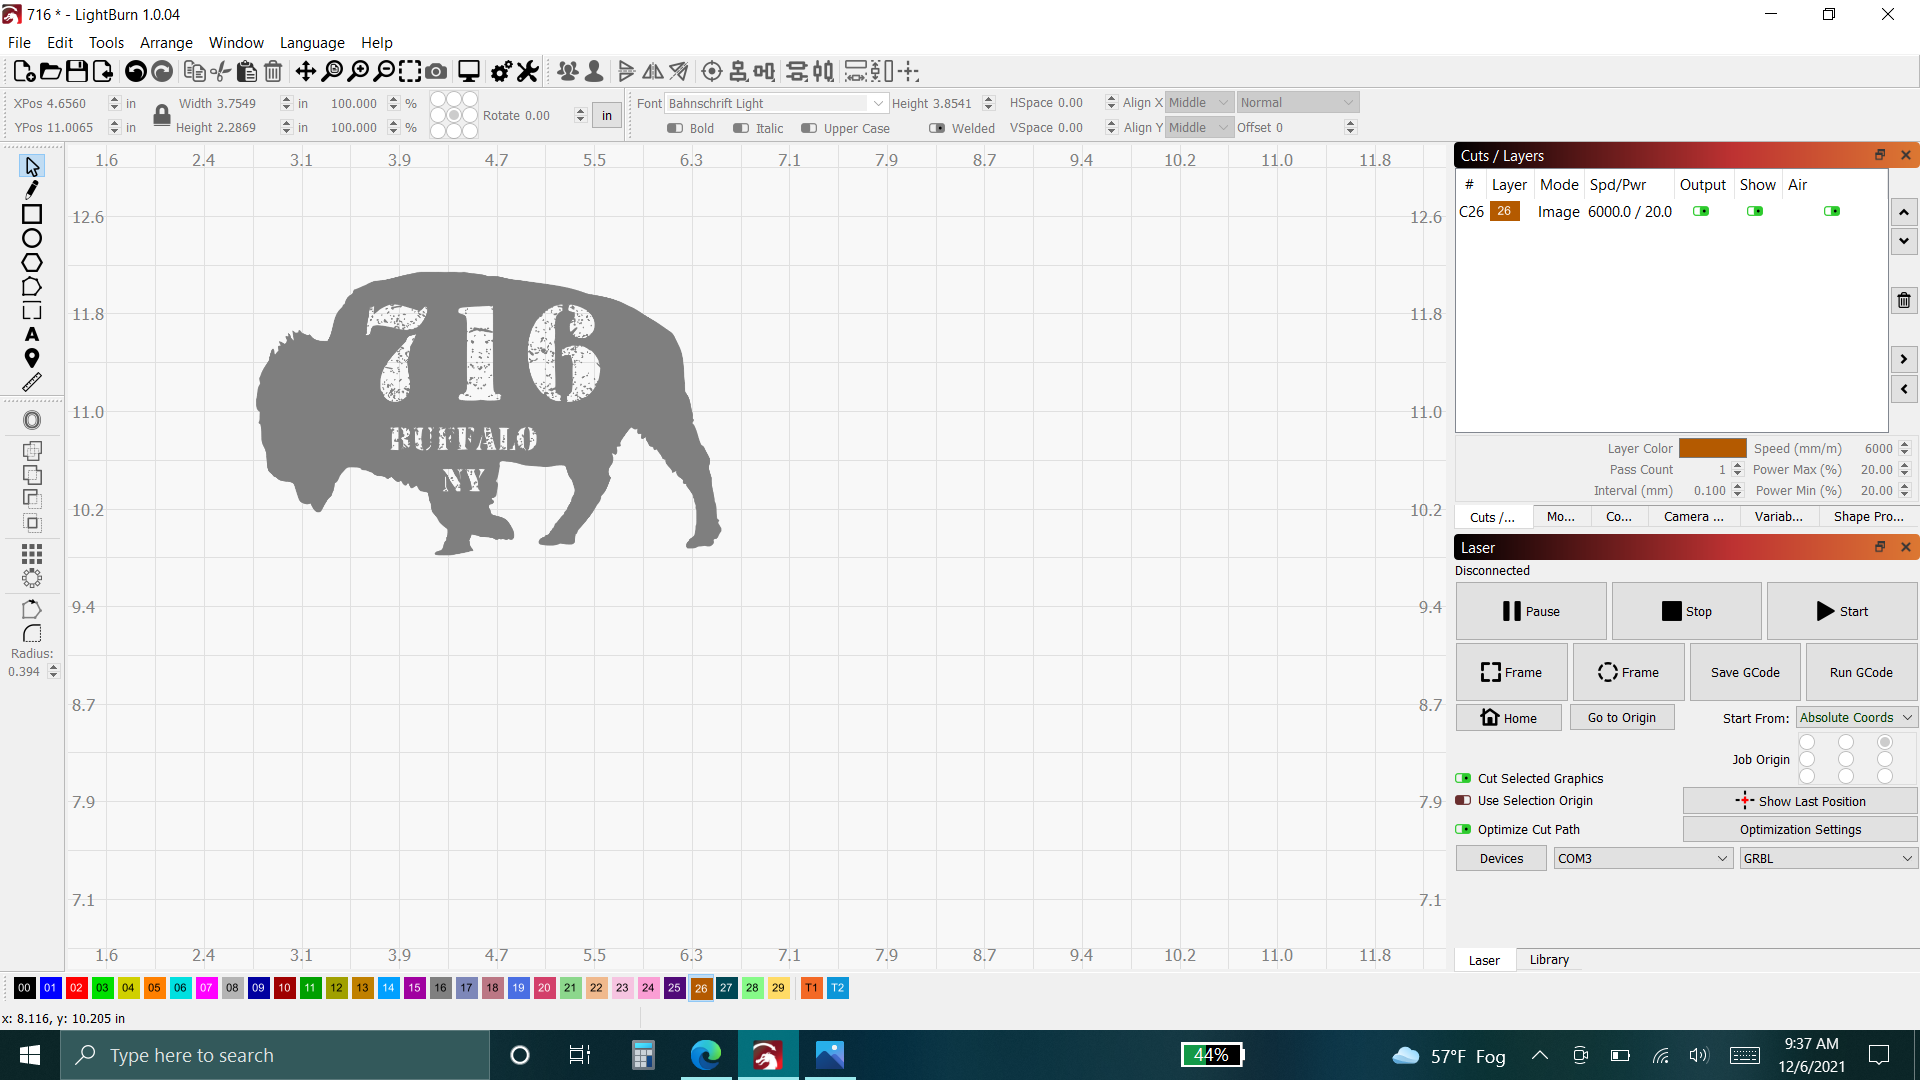Pick the Ellipse tool

[x=32, y=238]
